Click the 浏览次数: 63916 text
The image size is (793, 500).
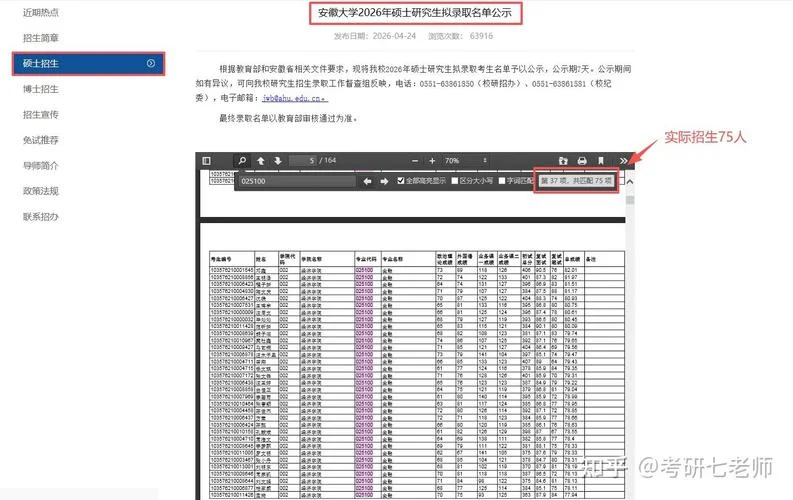coord(460,36)
